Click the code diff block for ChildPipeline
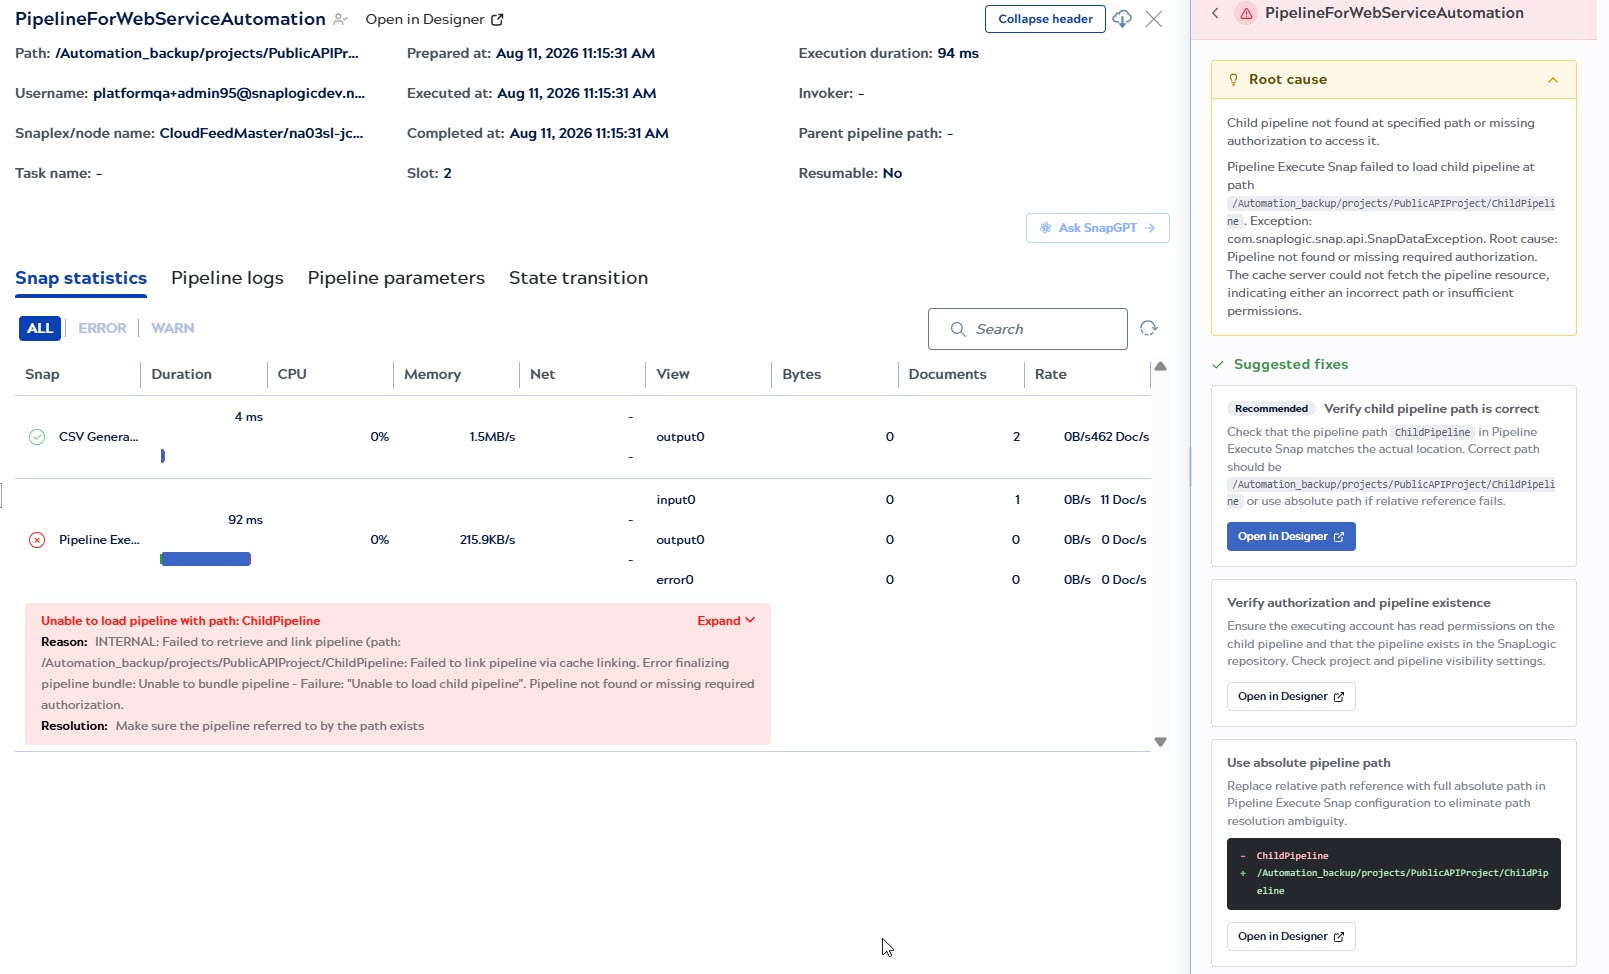 coord(1393,874)
